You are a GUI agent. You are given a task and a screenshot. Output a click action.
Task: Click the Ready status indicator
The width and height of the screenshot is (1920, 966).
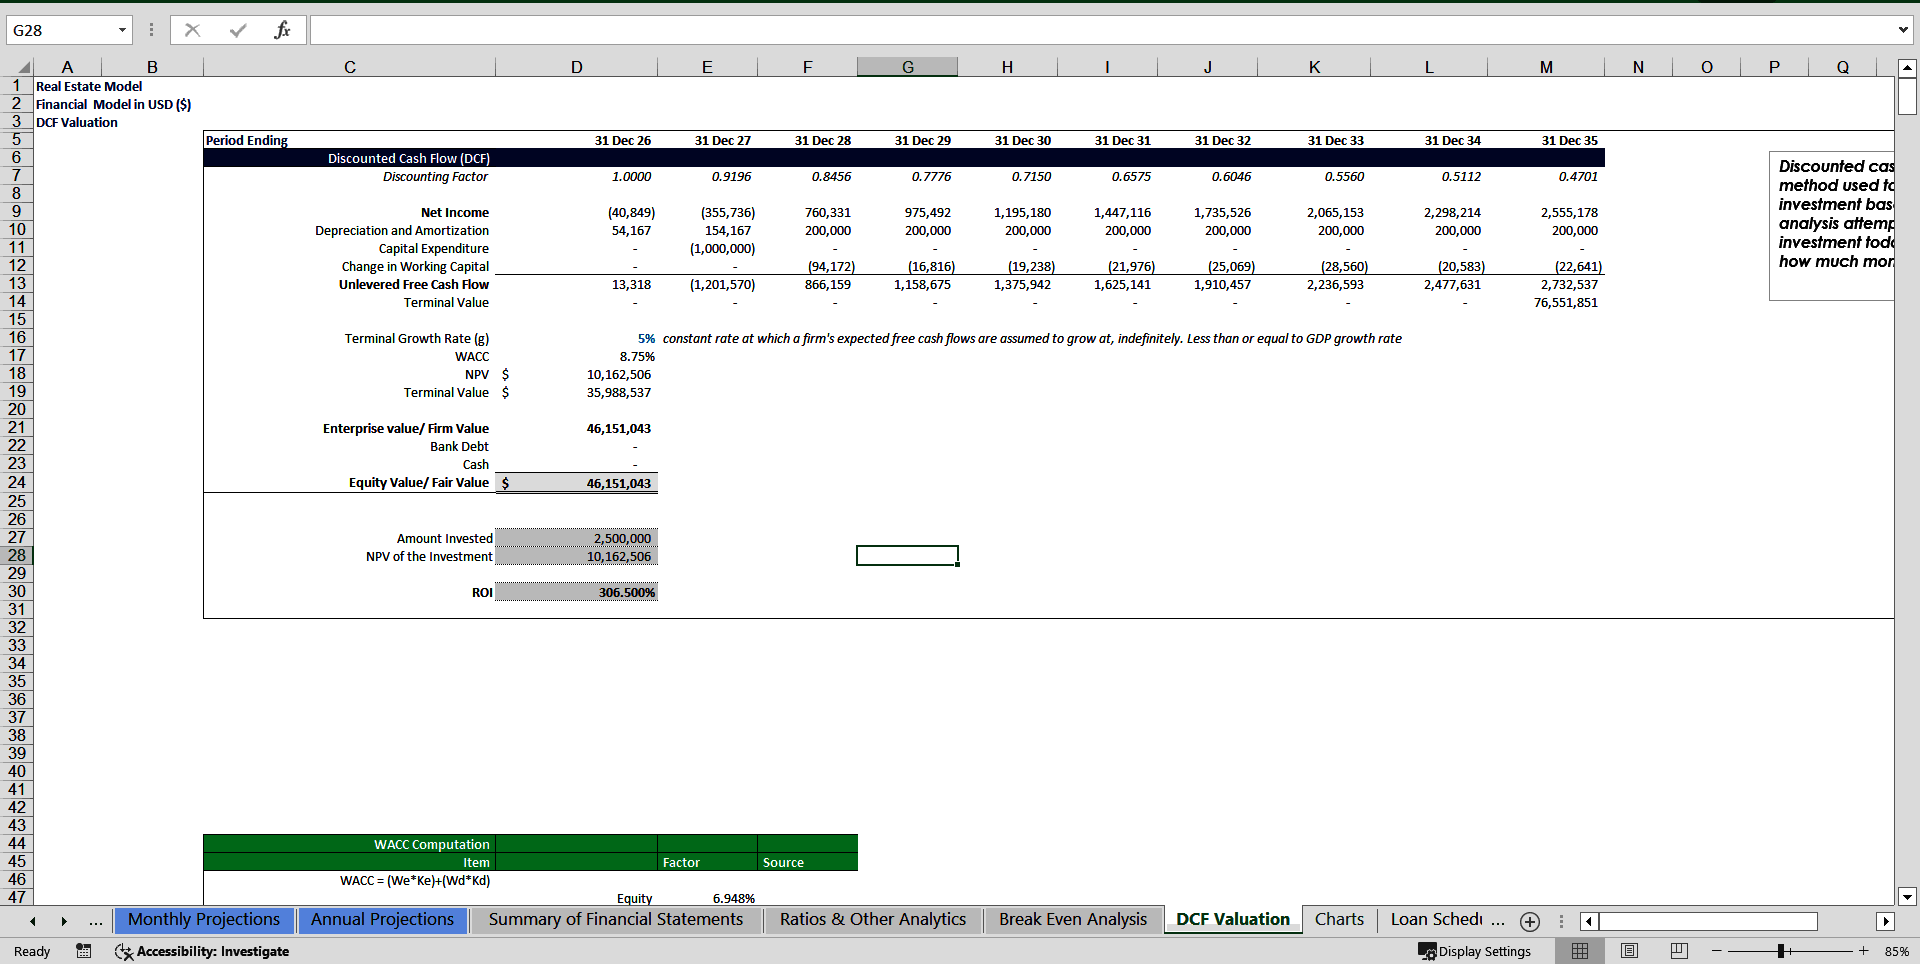coord(32,951)
